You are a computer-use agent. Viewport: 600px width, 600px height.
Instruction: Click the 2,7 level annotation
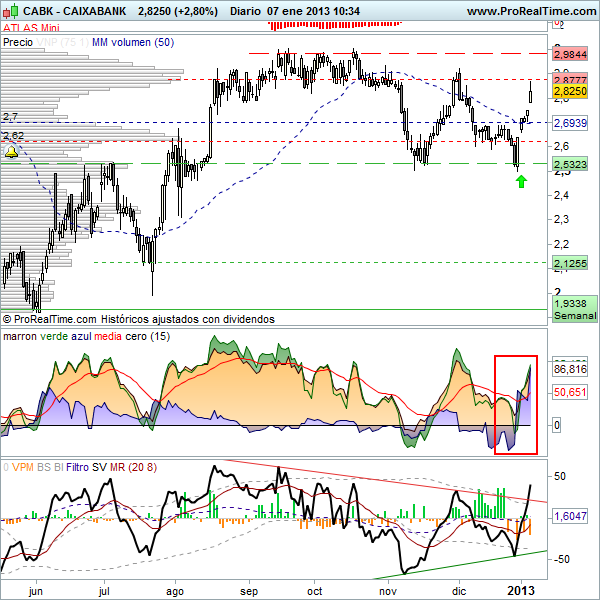coord(10,116)
